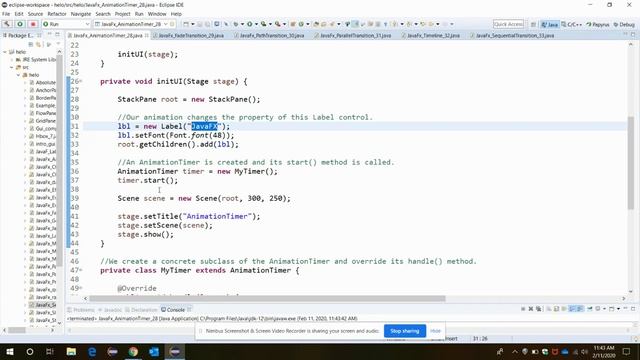
Task: Open Outlook from the taskbar
Action: tap(154, 351)
